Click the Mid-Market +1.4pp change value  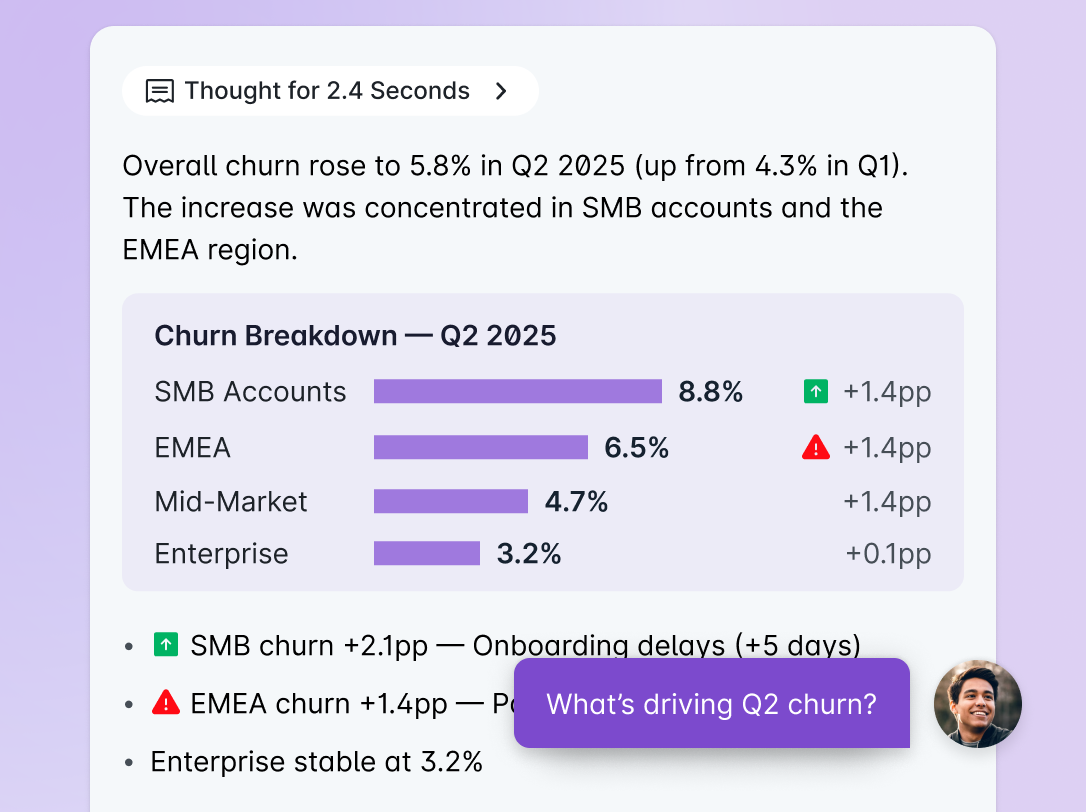pos(887,502)
